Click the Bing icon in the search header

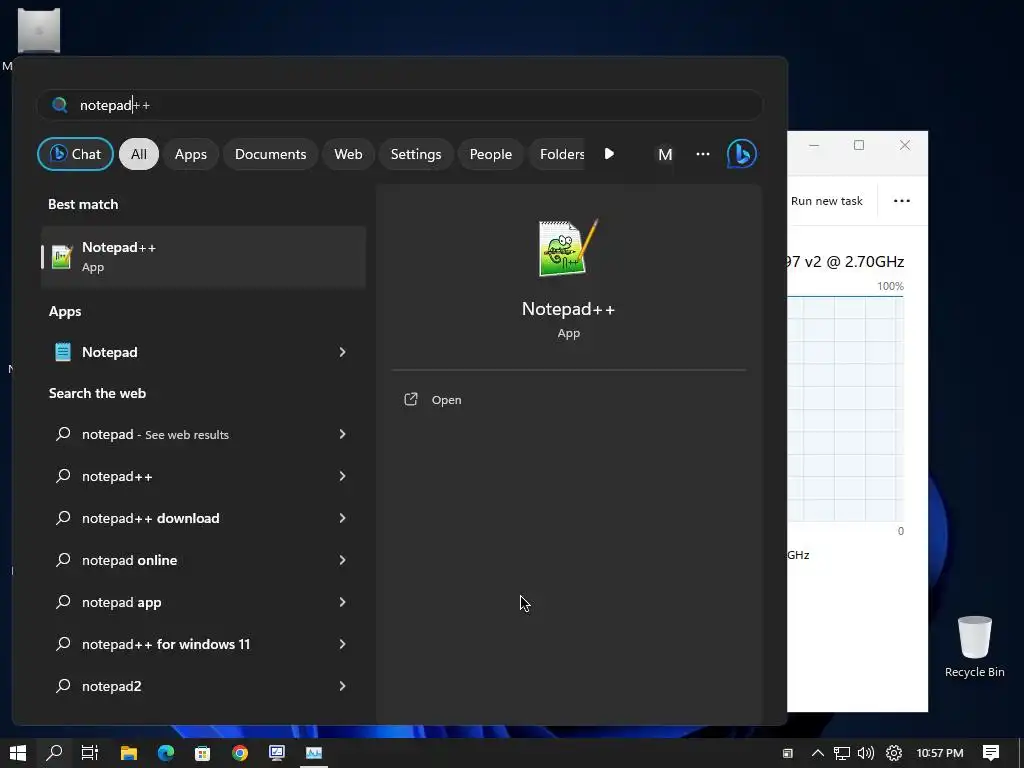[741, 154]
